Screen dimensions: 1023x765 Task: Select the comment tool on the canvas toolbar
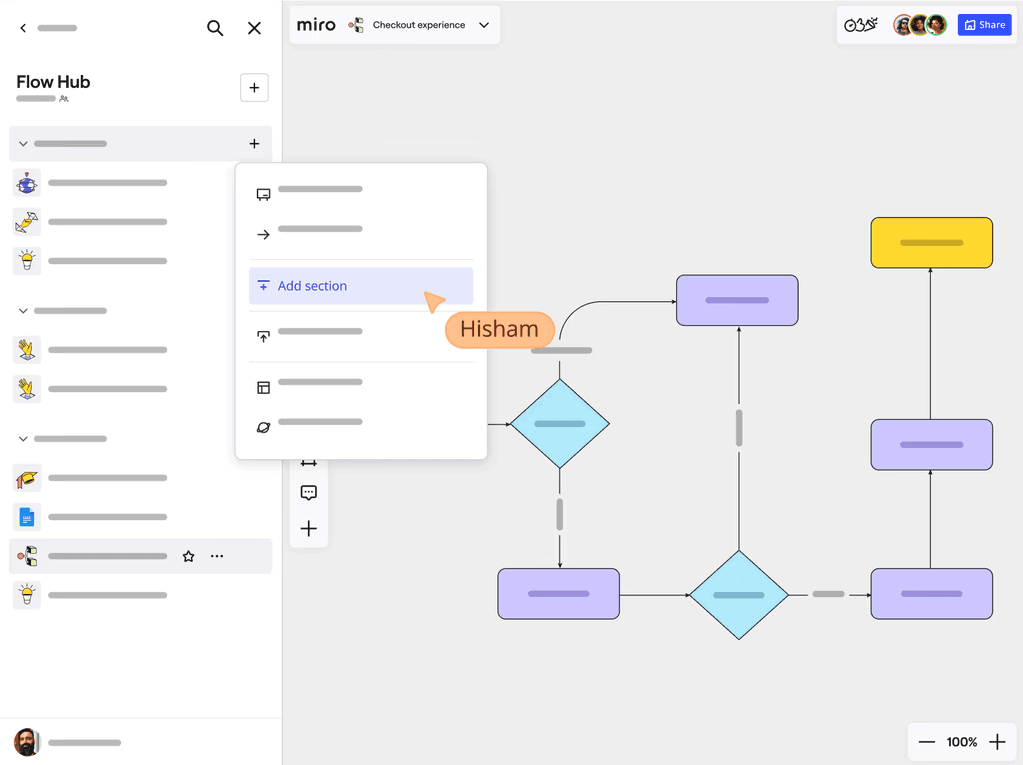[308, 492]
